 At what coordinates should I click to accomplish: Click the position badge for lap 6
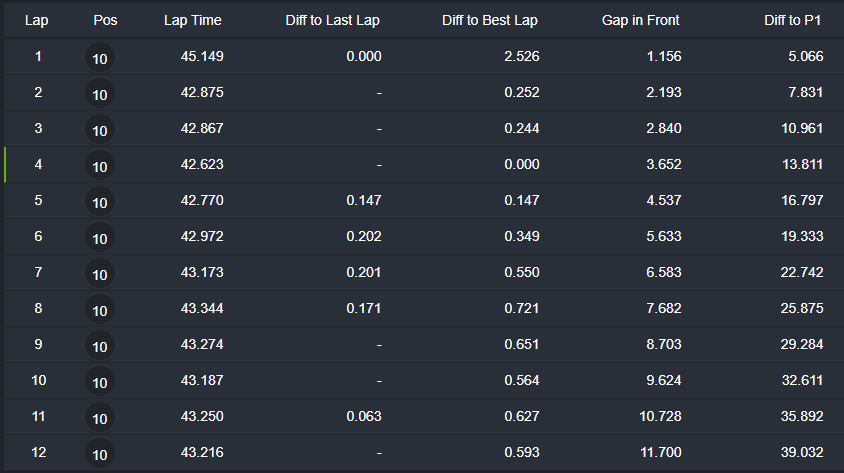click(100, 238)
